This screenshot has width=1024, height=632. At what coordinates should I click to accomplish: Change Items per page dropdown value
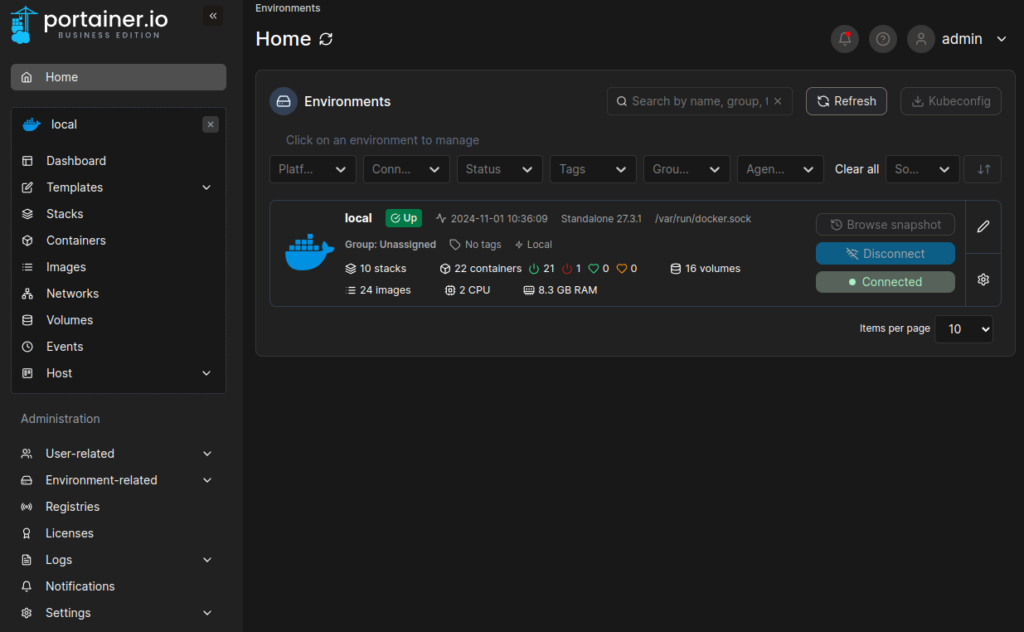[964, 329]
